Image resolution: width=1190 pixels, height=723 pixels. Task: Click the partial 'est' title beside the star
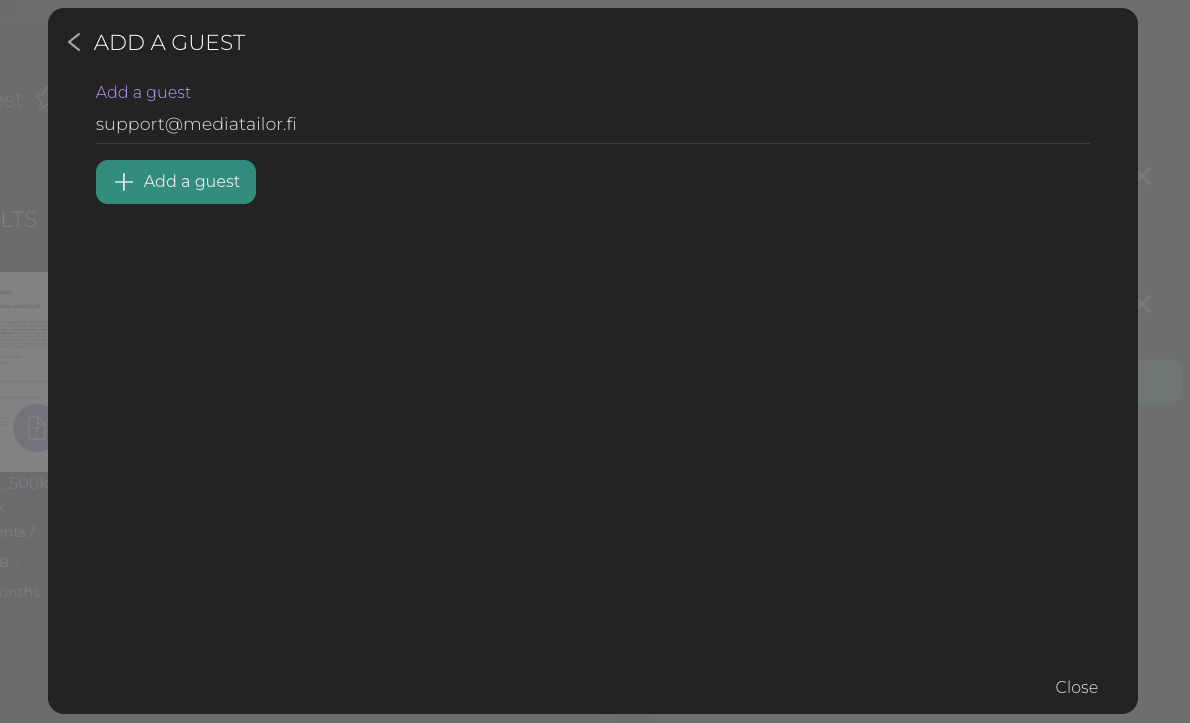[11, 99]
